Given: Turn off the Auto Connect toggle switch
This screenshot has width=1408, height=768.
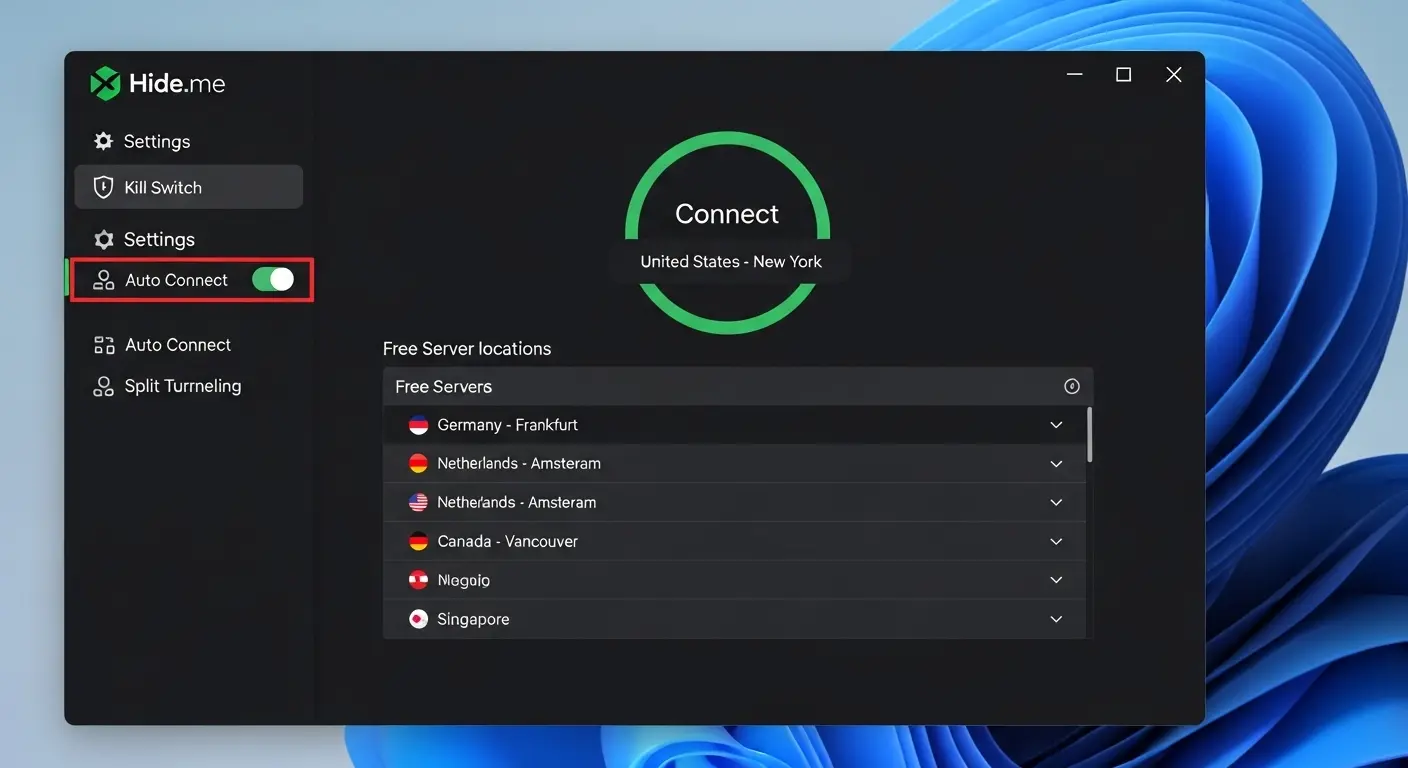Looking at the screenshot, I should (x=273, y=279).
